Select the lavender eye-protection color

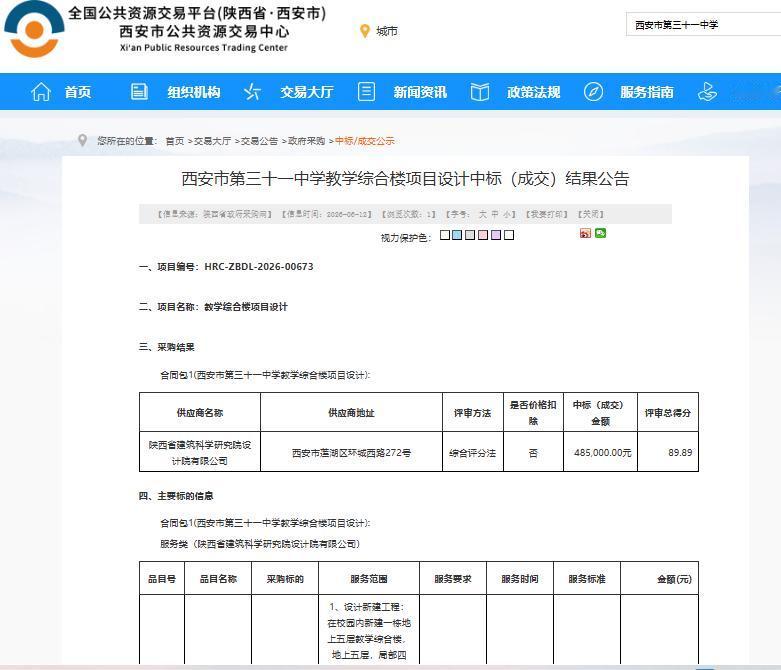click(x=496, y=235)
